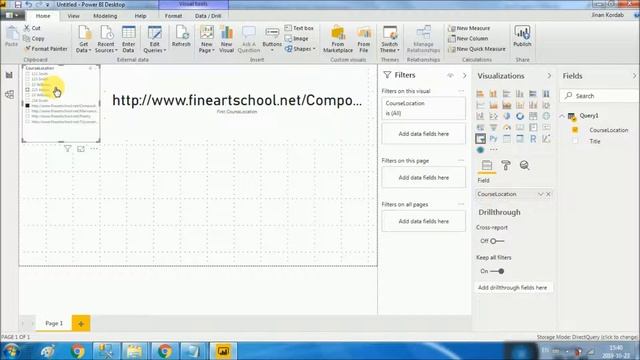640x360 pixels.
Task: Click New Quick Measure
Action: (x=476, y=49)
